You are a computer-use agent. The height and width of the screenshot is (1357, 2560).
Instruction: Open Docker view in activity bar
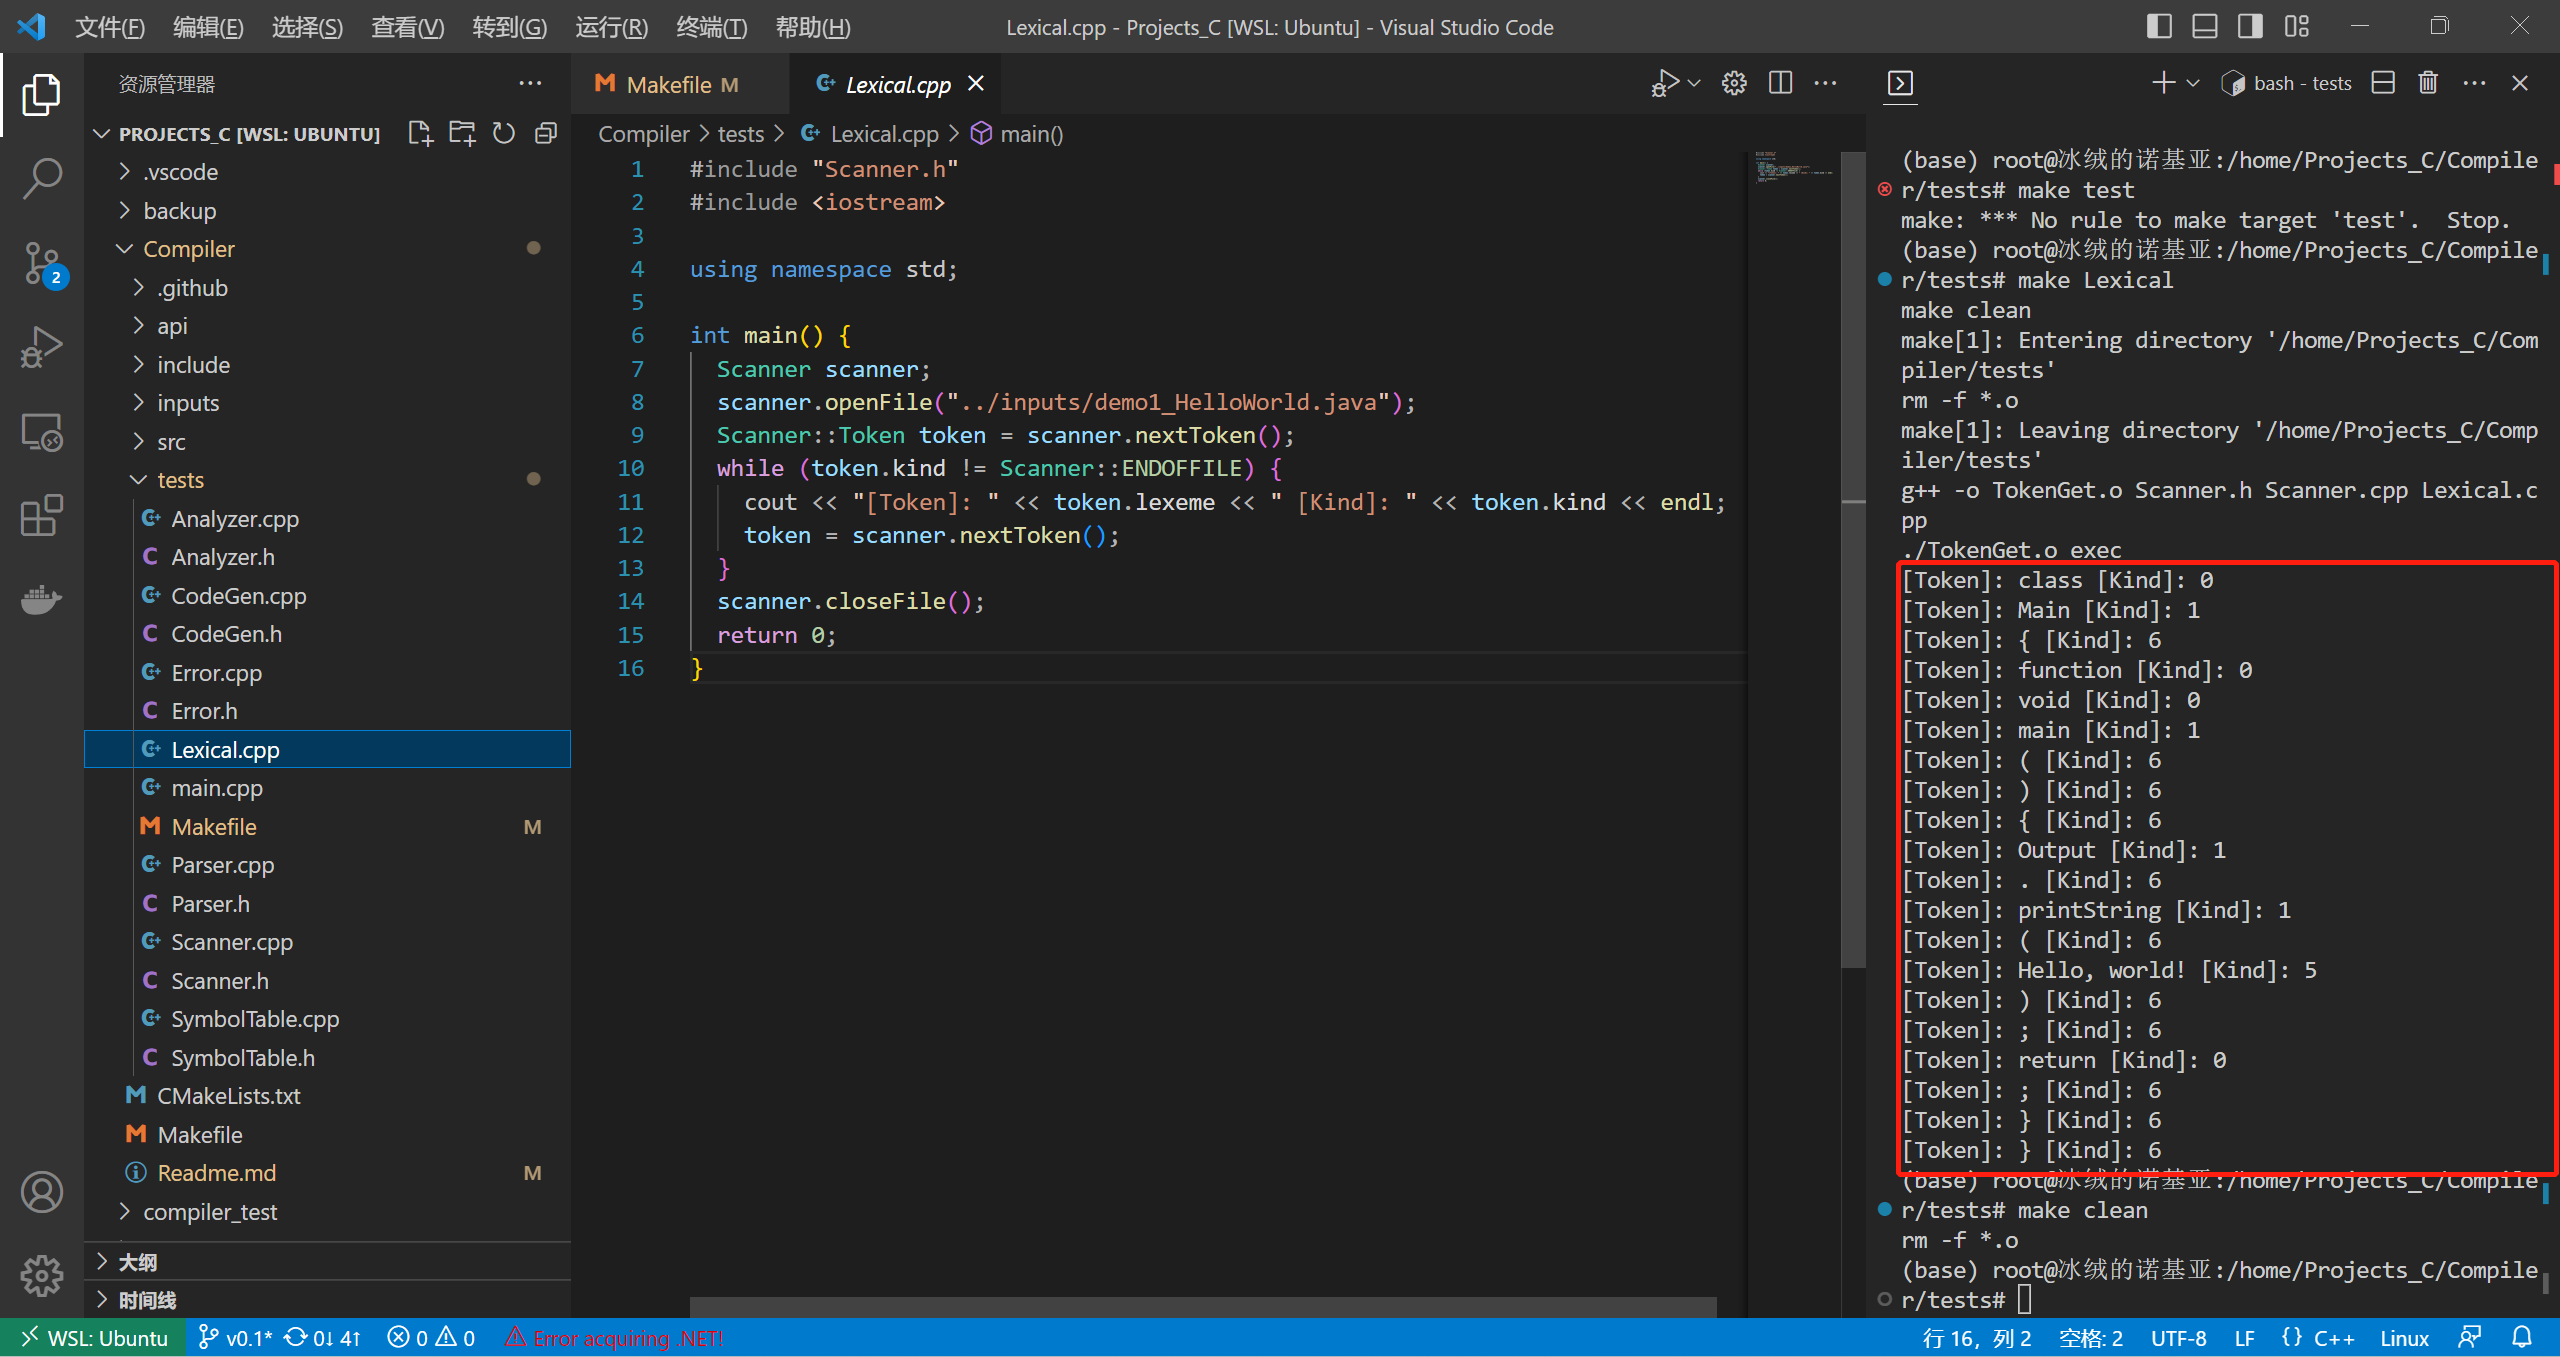(x=41, y=599)
